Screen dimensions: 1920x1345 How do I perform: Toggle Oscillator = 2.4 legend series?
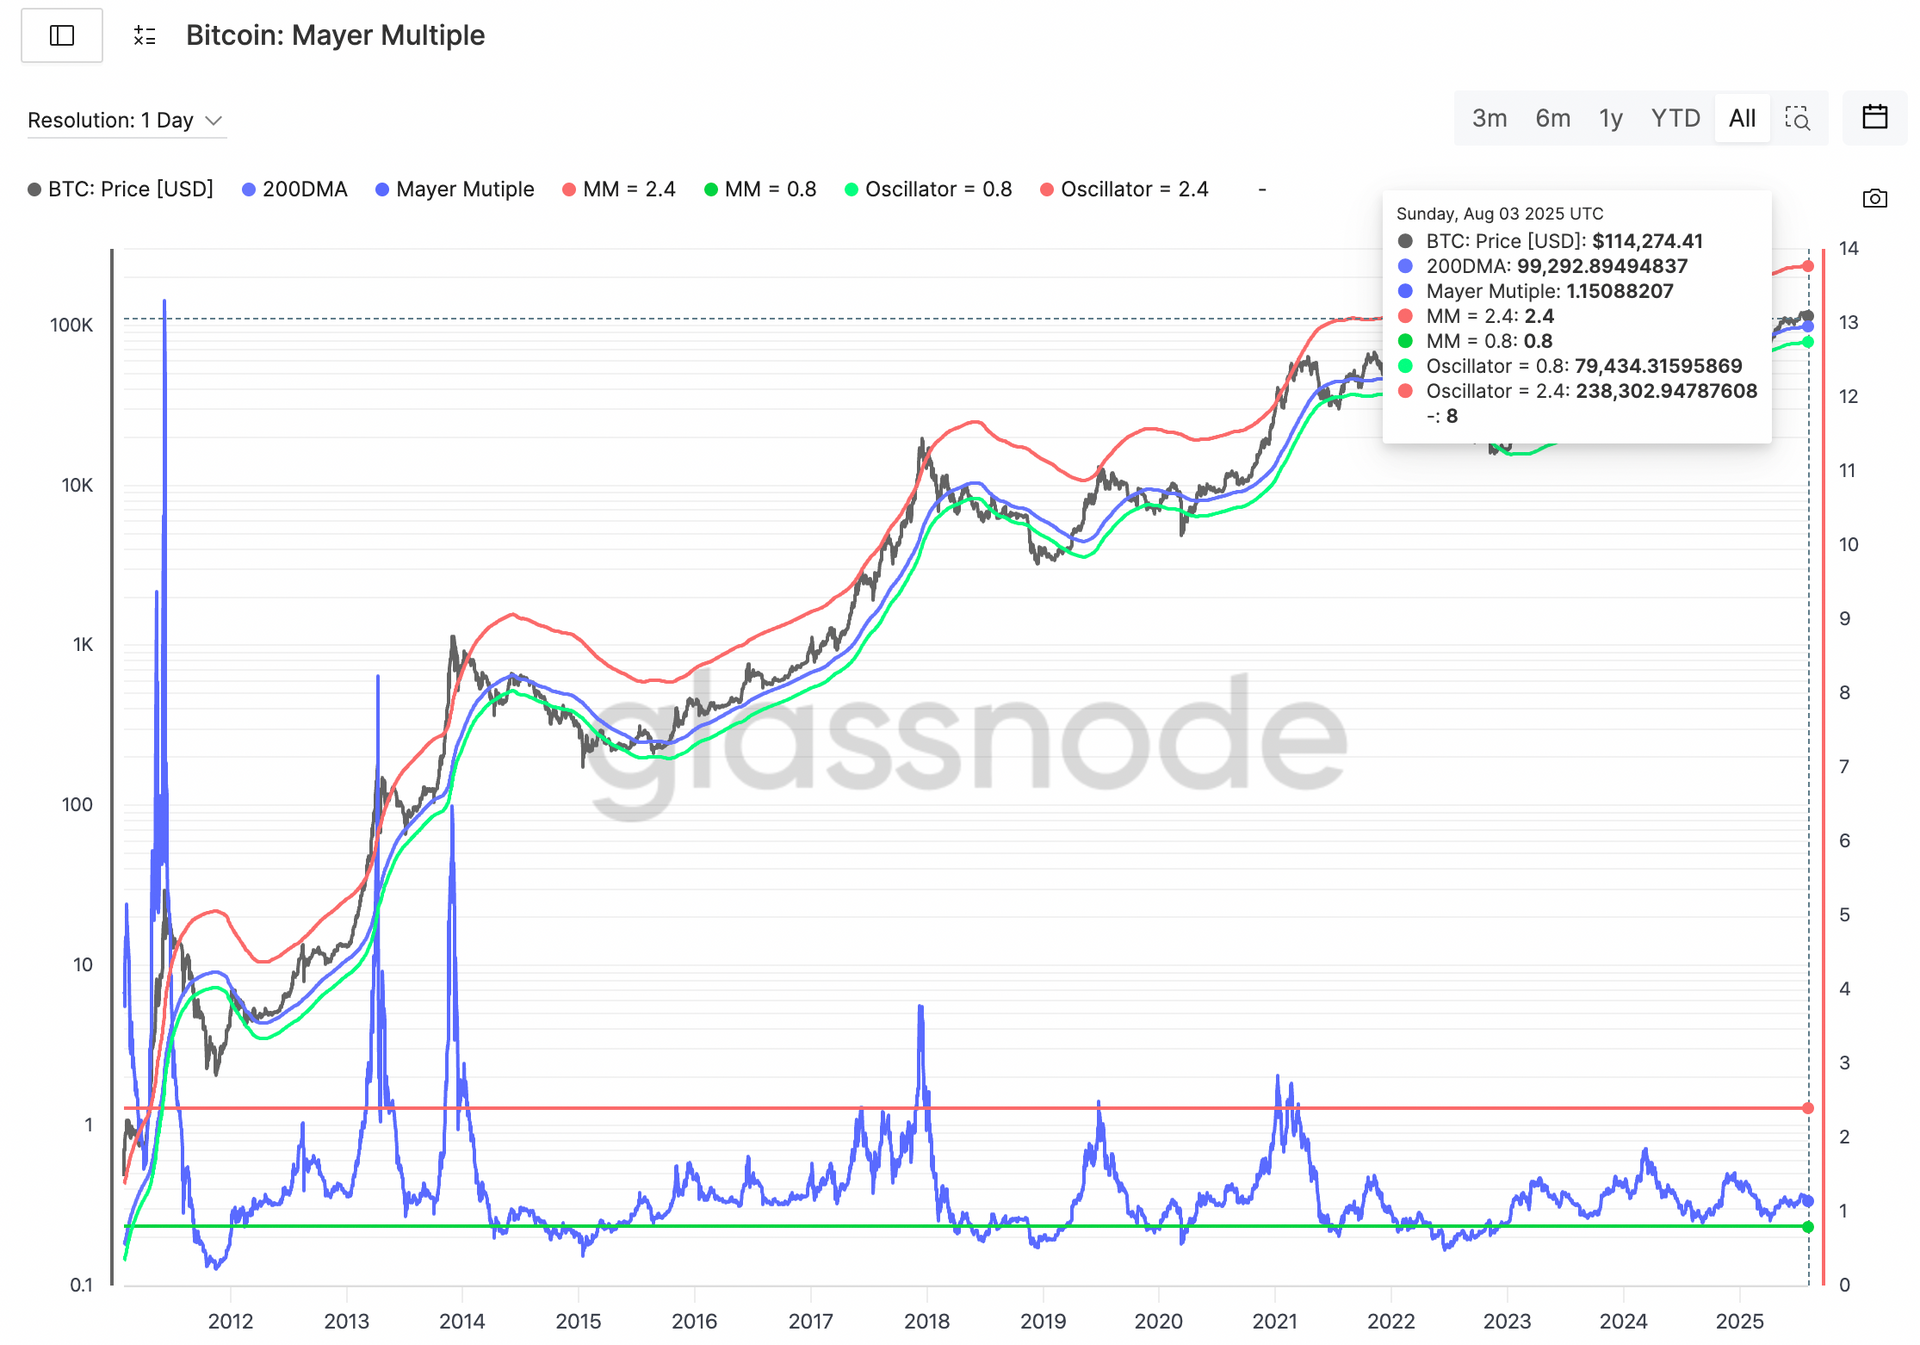(x=1124, y=189)
